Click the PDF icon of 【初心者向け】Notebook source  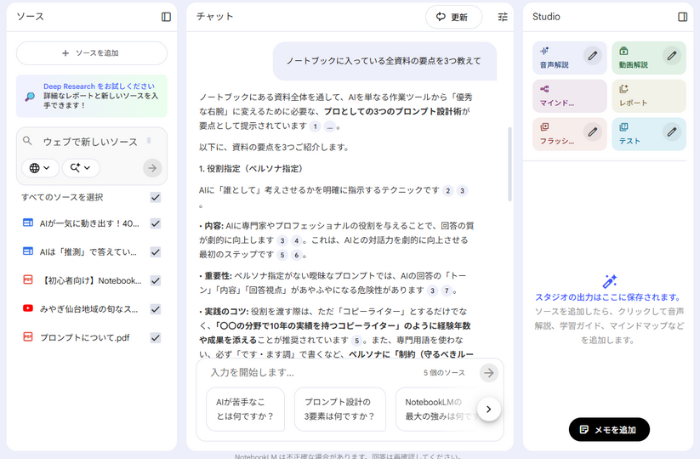28,280
